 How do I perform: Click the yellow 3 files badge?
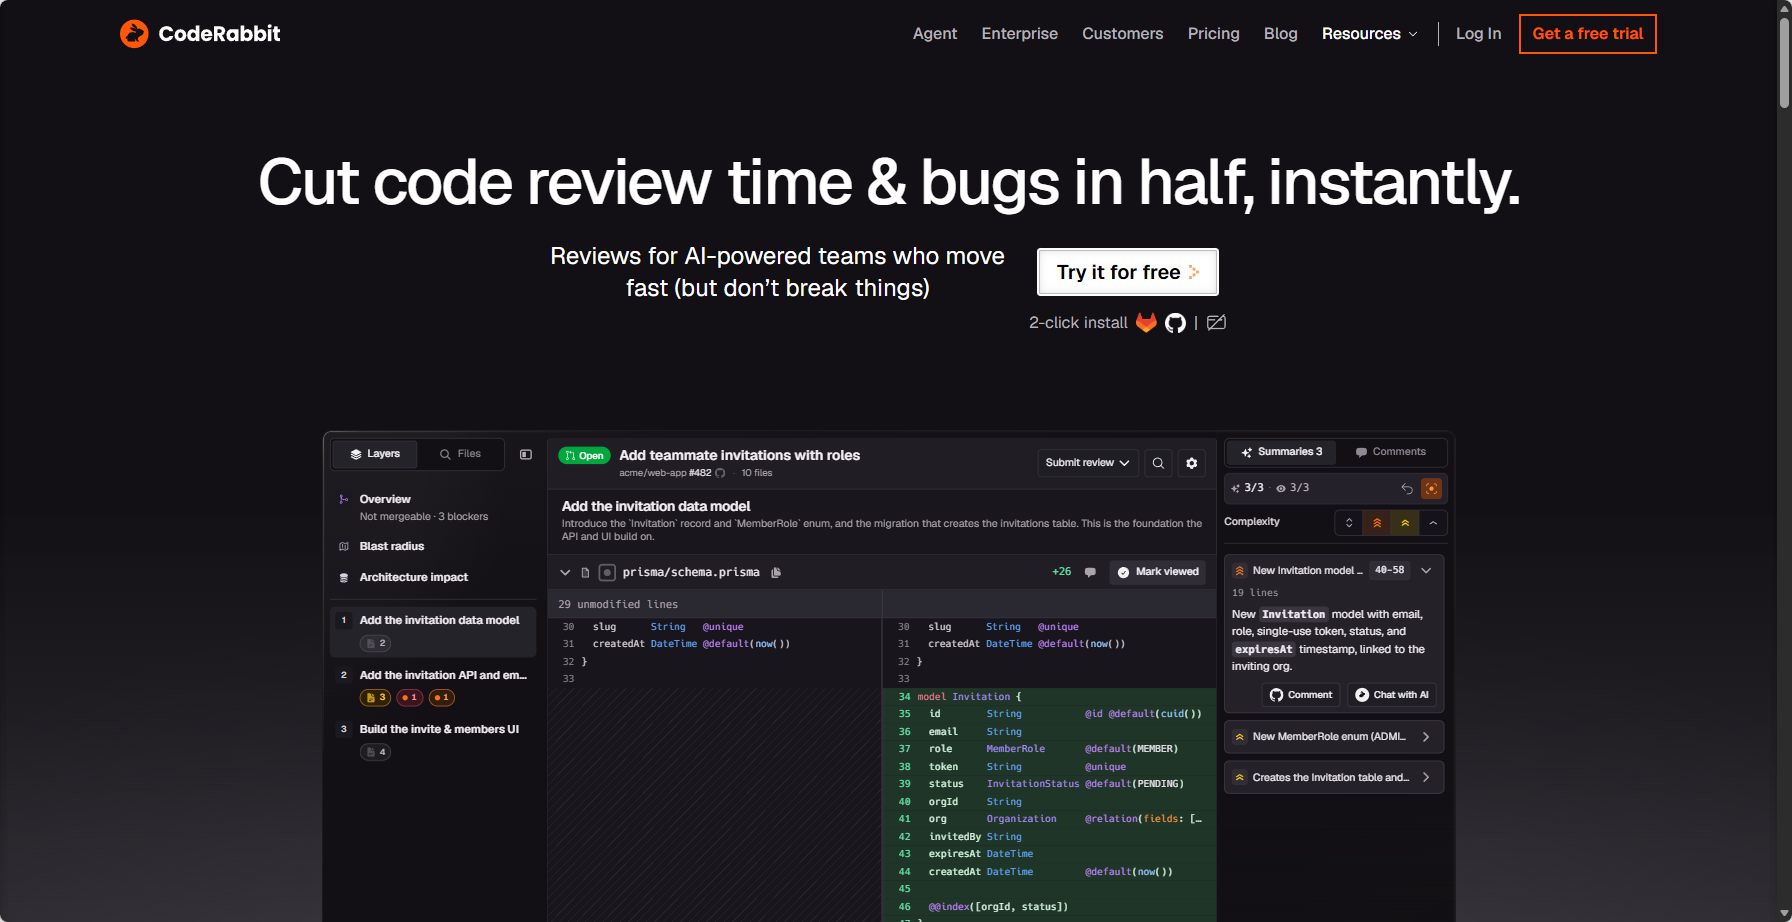pyautogui.click(x=376, y=697)
